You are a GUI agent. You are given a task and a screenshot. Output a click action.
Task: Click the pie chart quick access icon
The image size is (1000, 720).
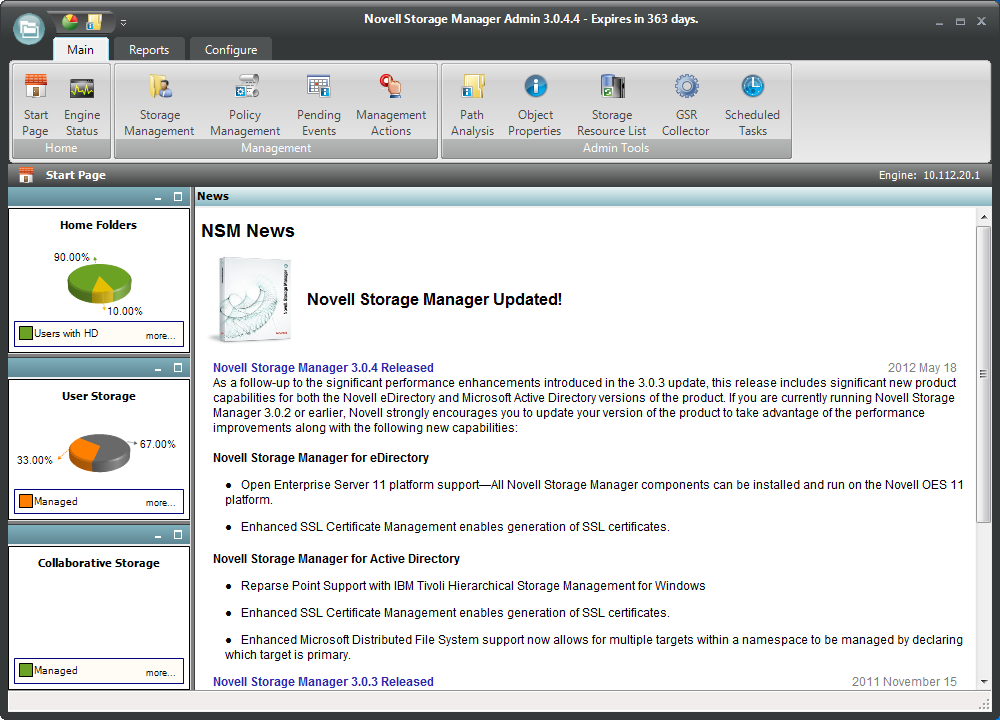[x=70, y=21]
